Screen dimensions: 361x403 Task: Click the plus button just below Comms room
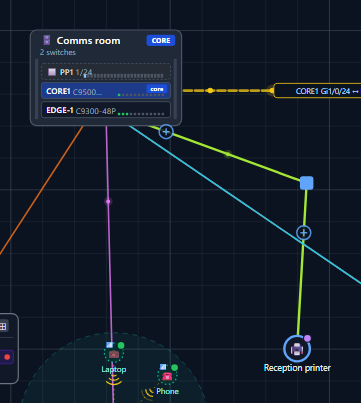point(166,132)
